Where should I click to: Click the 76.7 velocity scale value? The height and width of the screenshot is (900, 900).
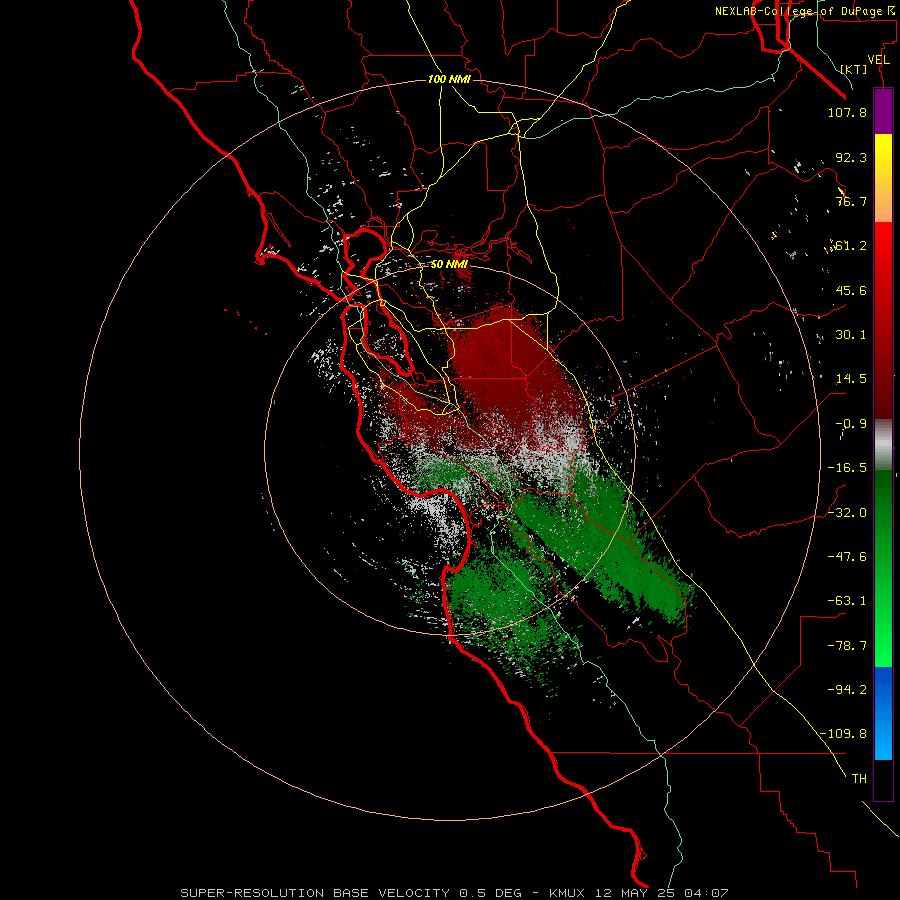pos(851,201)
